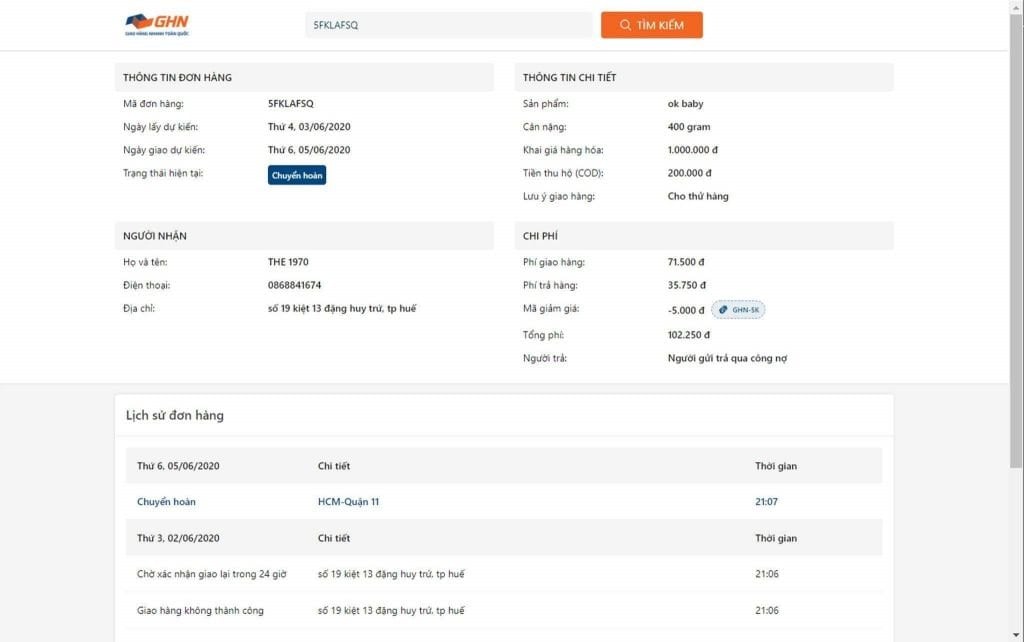Open the GHN-5K discount code badge
Viewport: 1024px width, 642px height.
738,310
